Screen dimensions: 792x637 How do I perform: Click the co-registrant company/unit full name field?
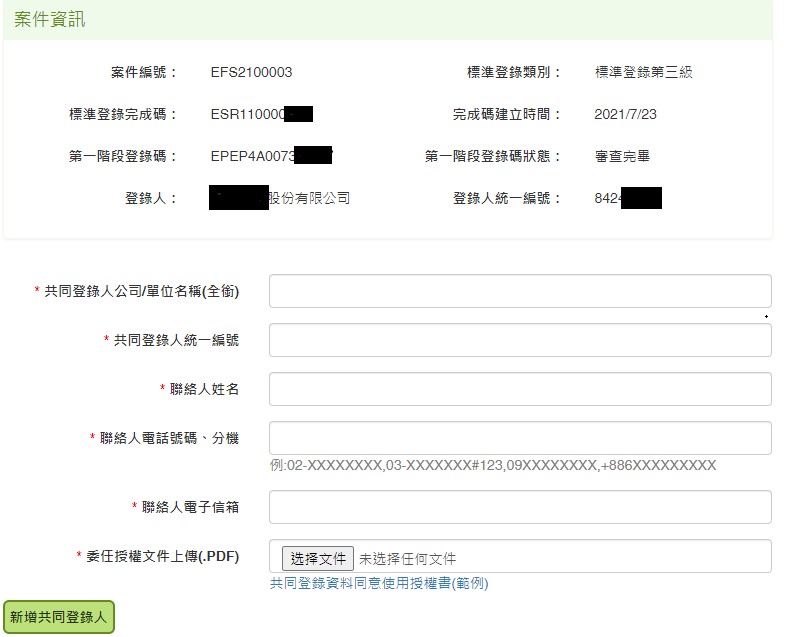[x=520, y=291]
